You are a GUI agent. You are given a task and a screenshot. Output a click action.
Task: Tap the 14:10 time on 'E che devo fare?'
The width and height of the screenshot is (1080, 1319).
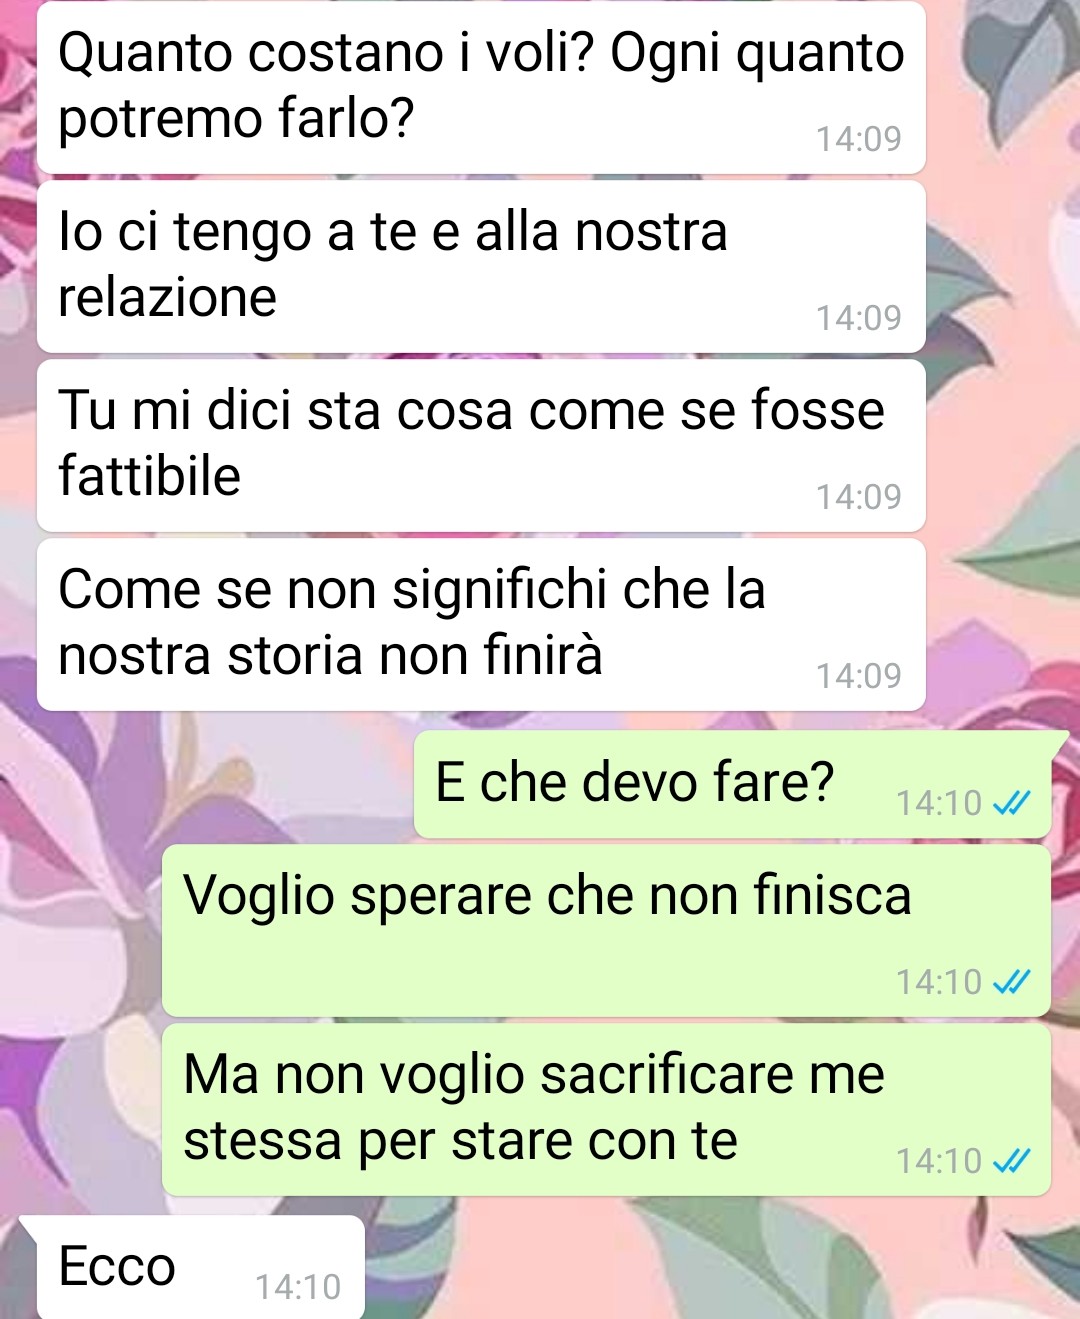[939, 803]
